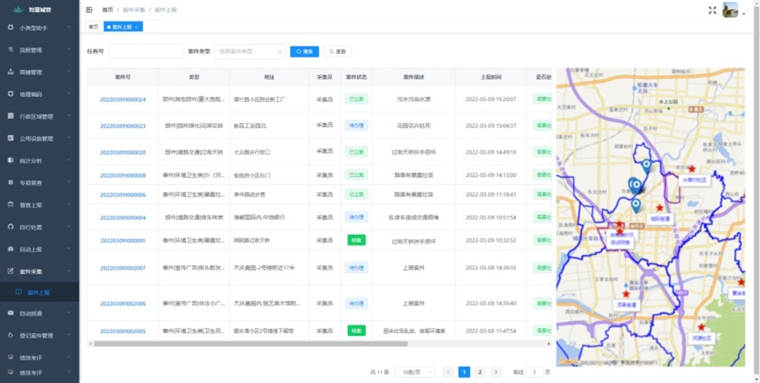Screen dimensions: 760x383
Task: Click the blue 搜索 search button
Action: coord(304,51)
